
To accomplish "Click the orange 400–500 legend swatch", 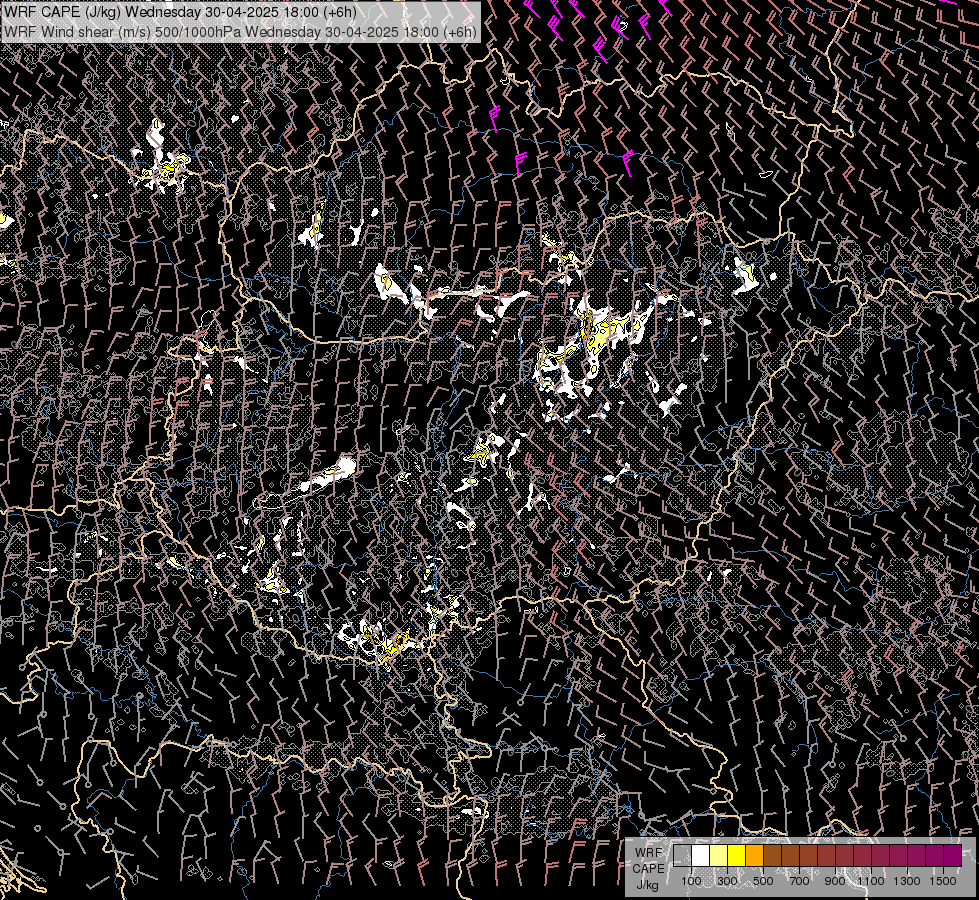I will [x=754, y=855].
